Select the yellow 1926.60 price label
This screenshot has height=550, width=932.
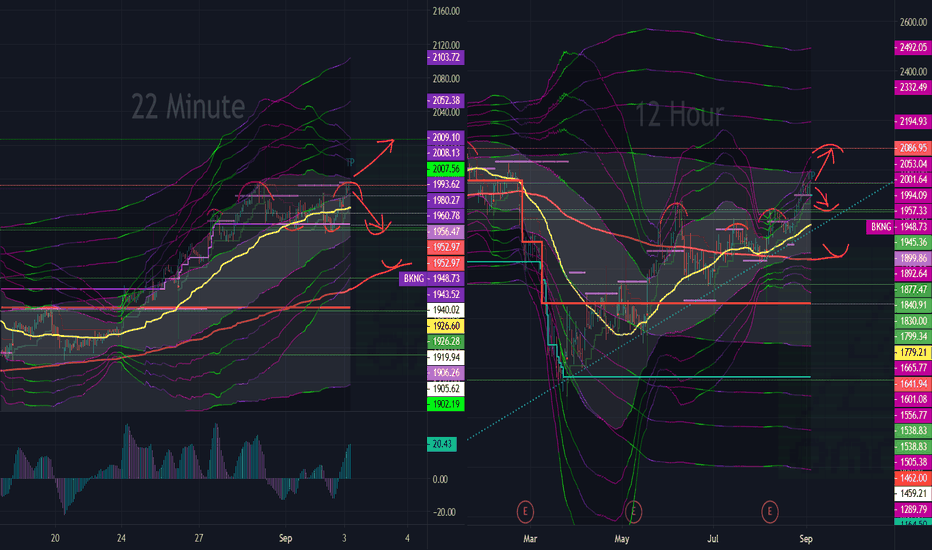point(445,326)
